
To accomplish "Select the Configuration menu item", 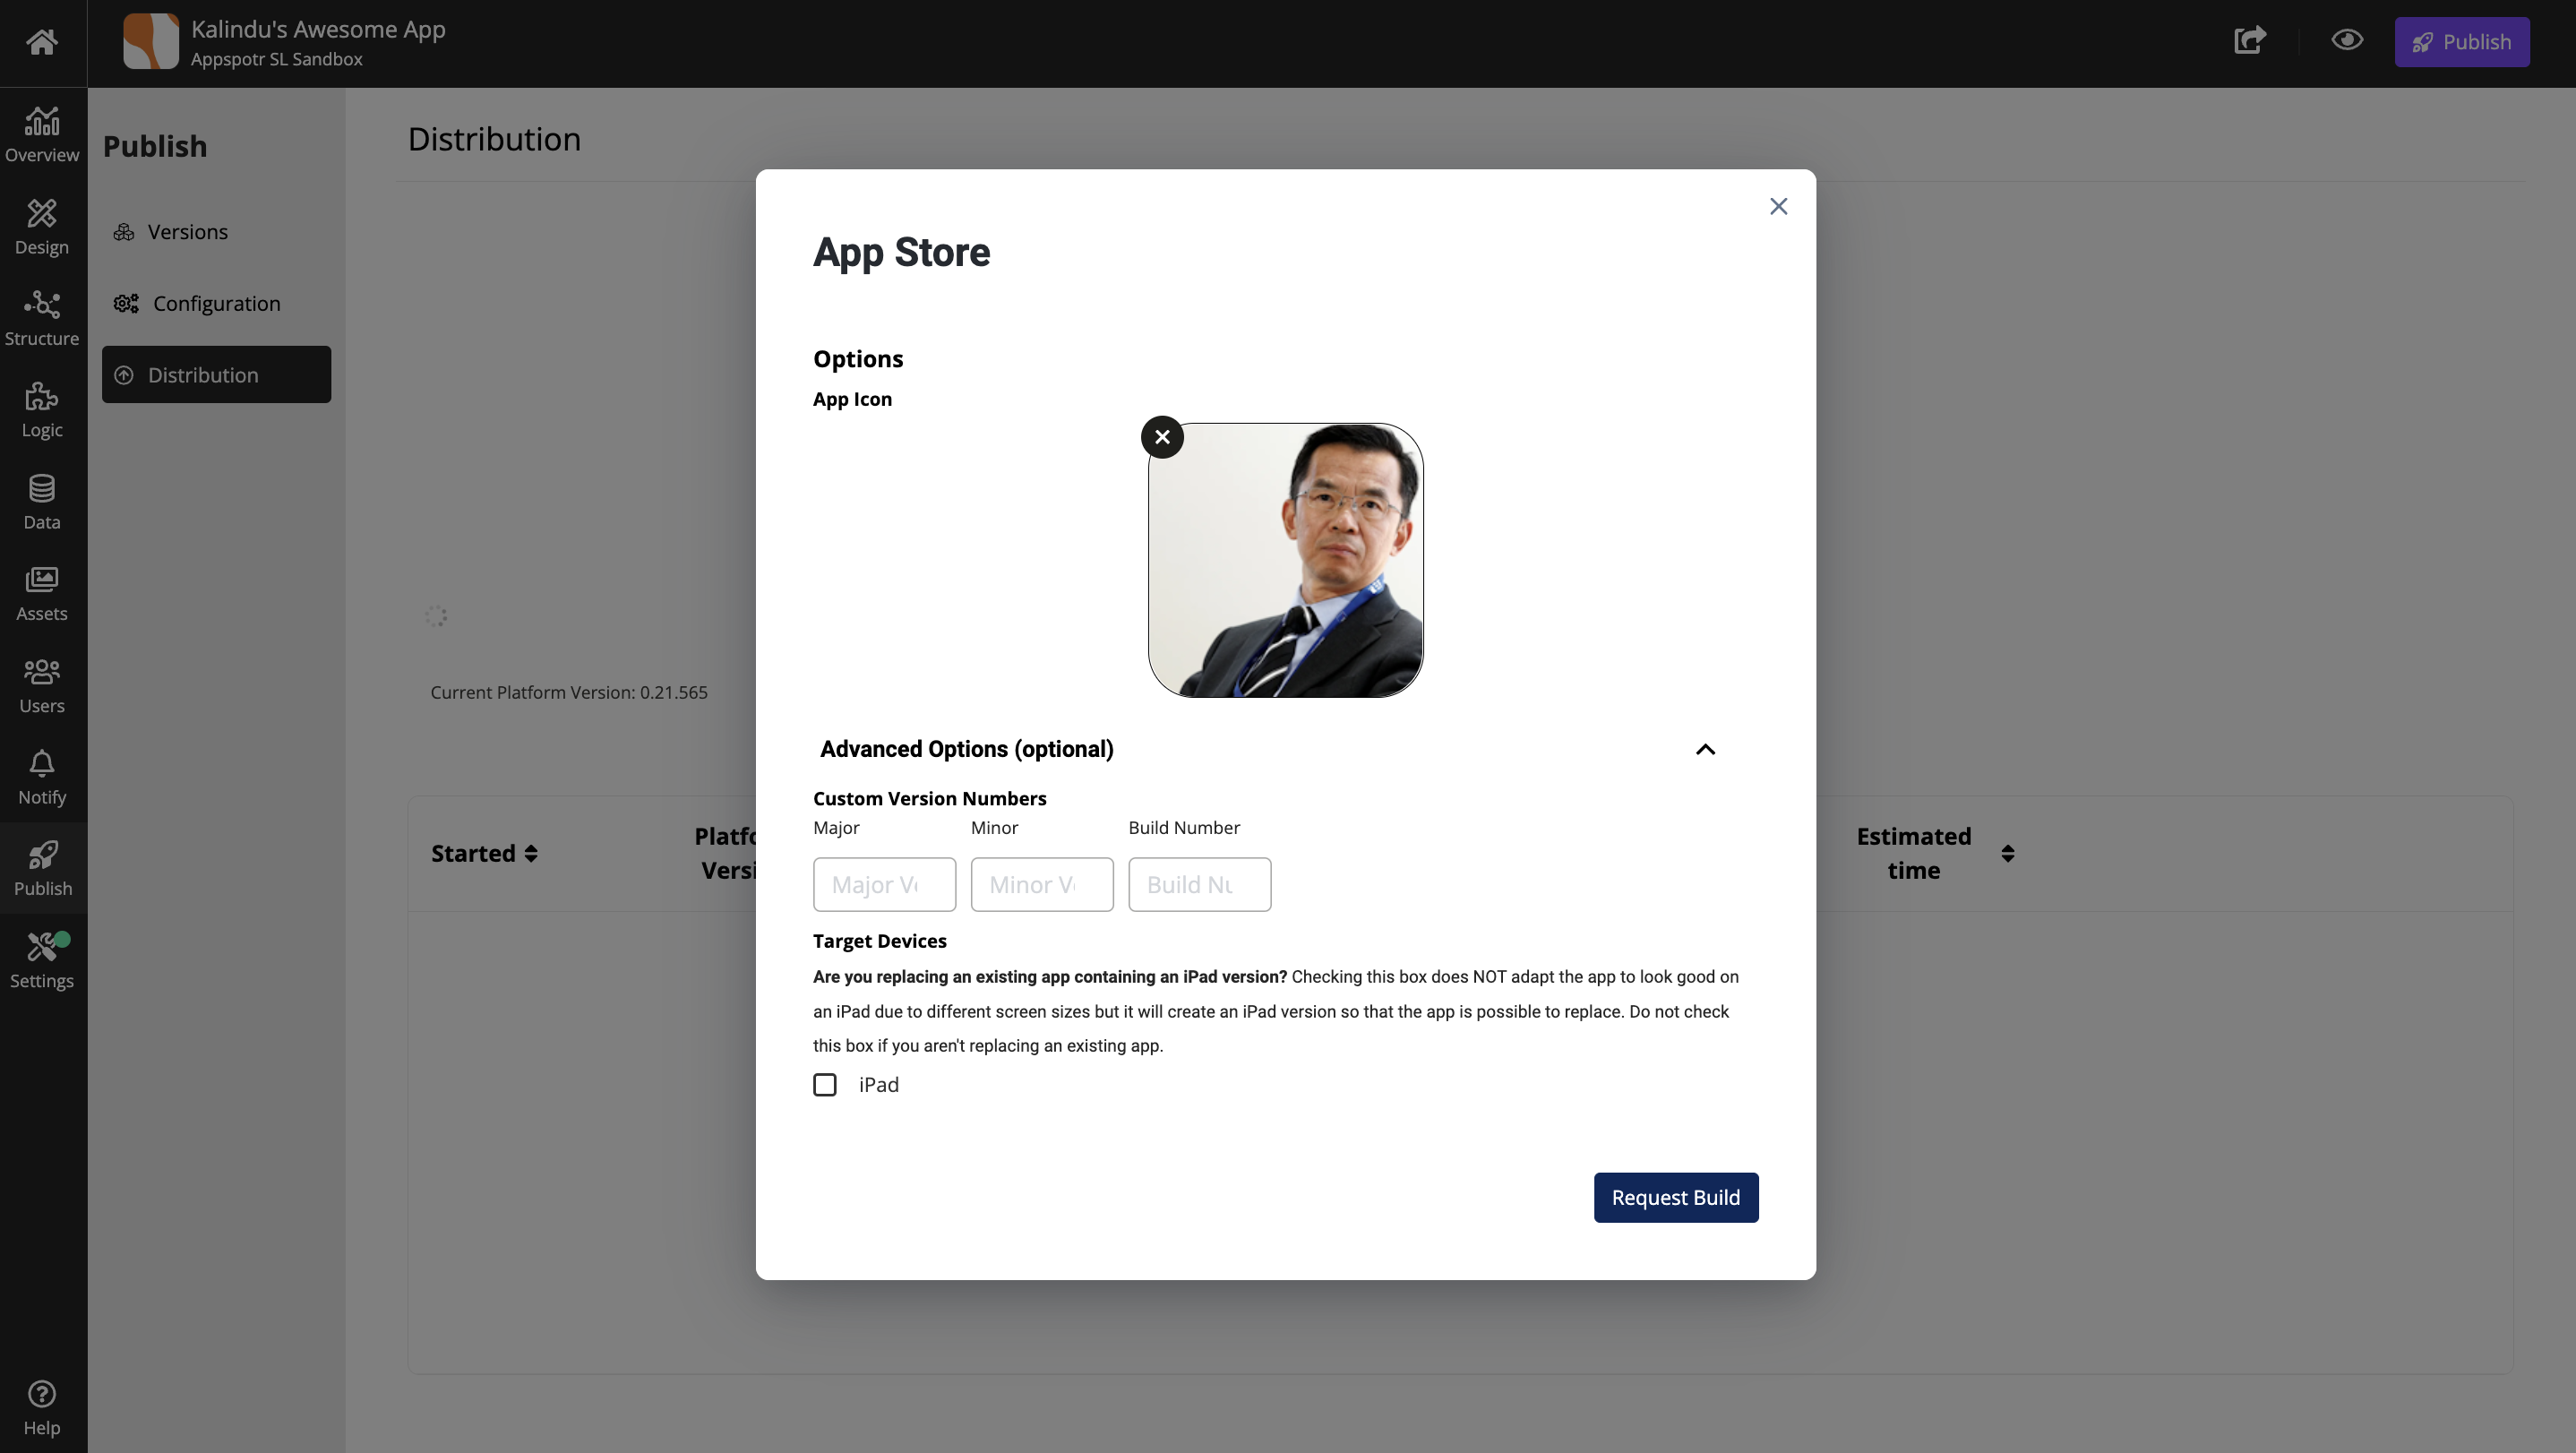I will 216,303.
